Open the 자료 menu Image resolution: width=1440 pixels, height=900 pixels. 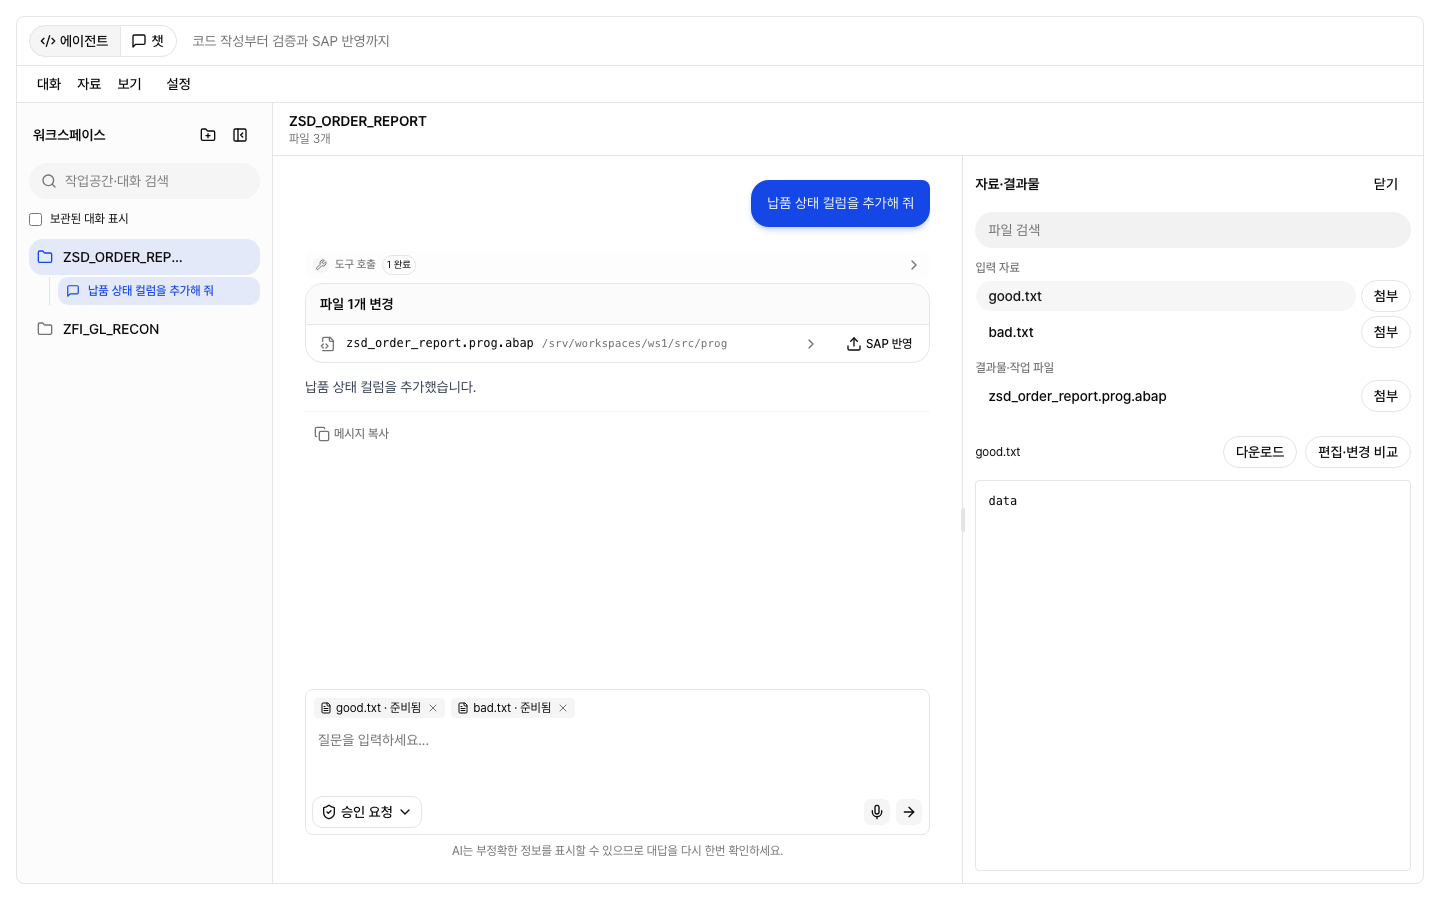89,84
